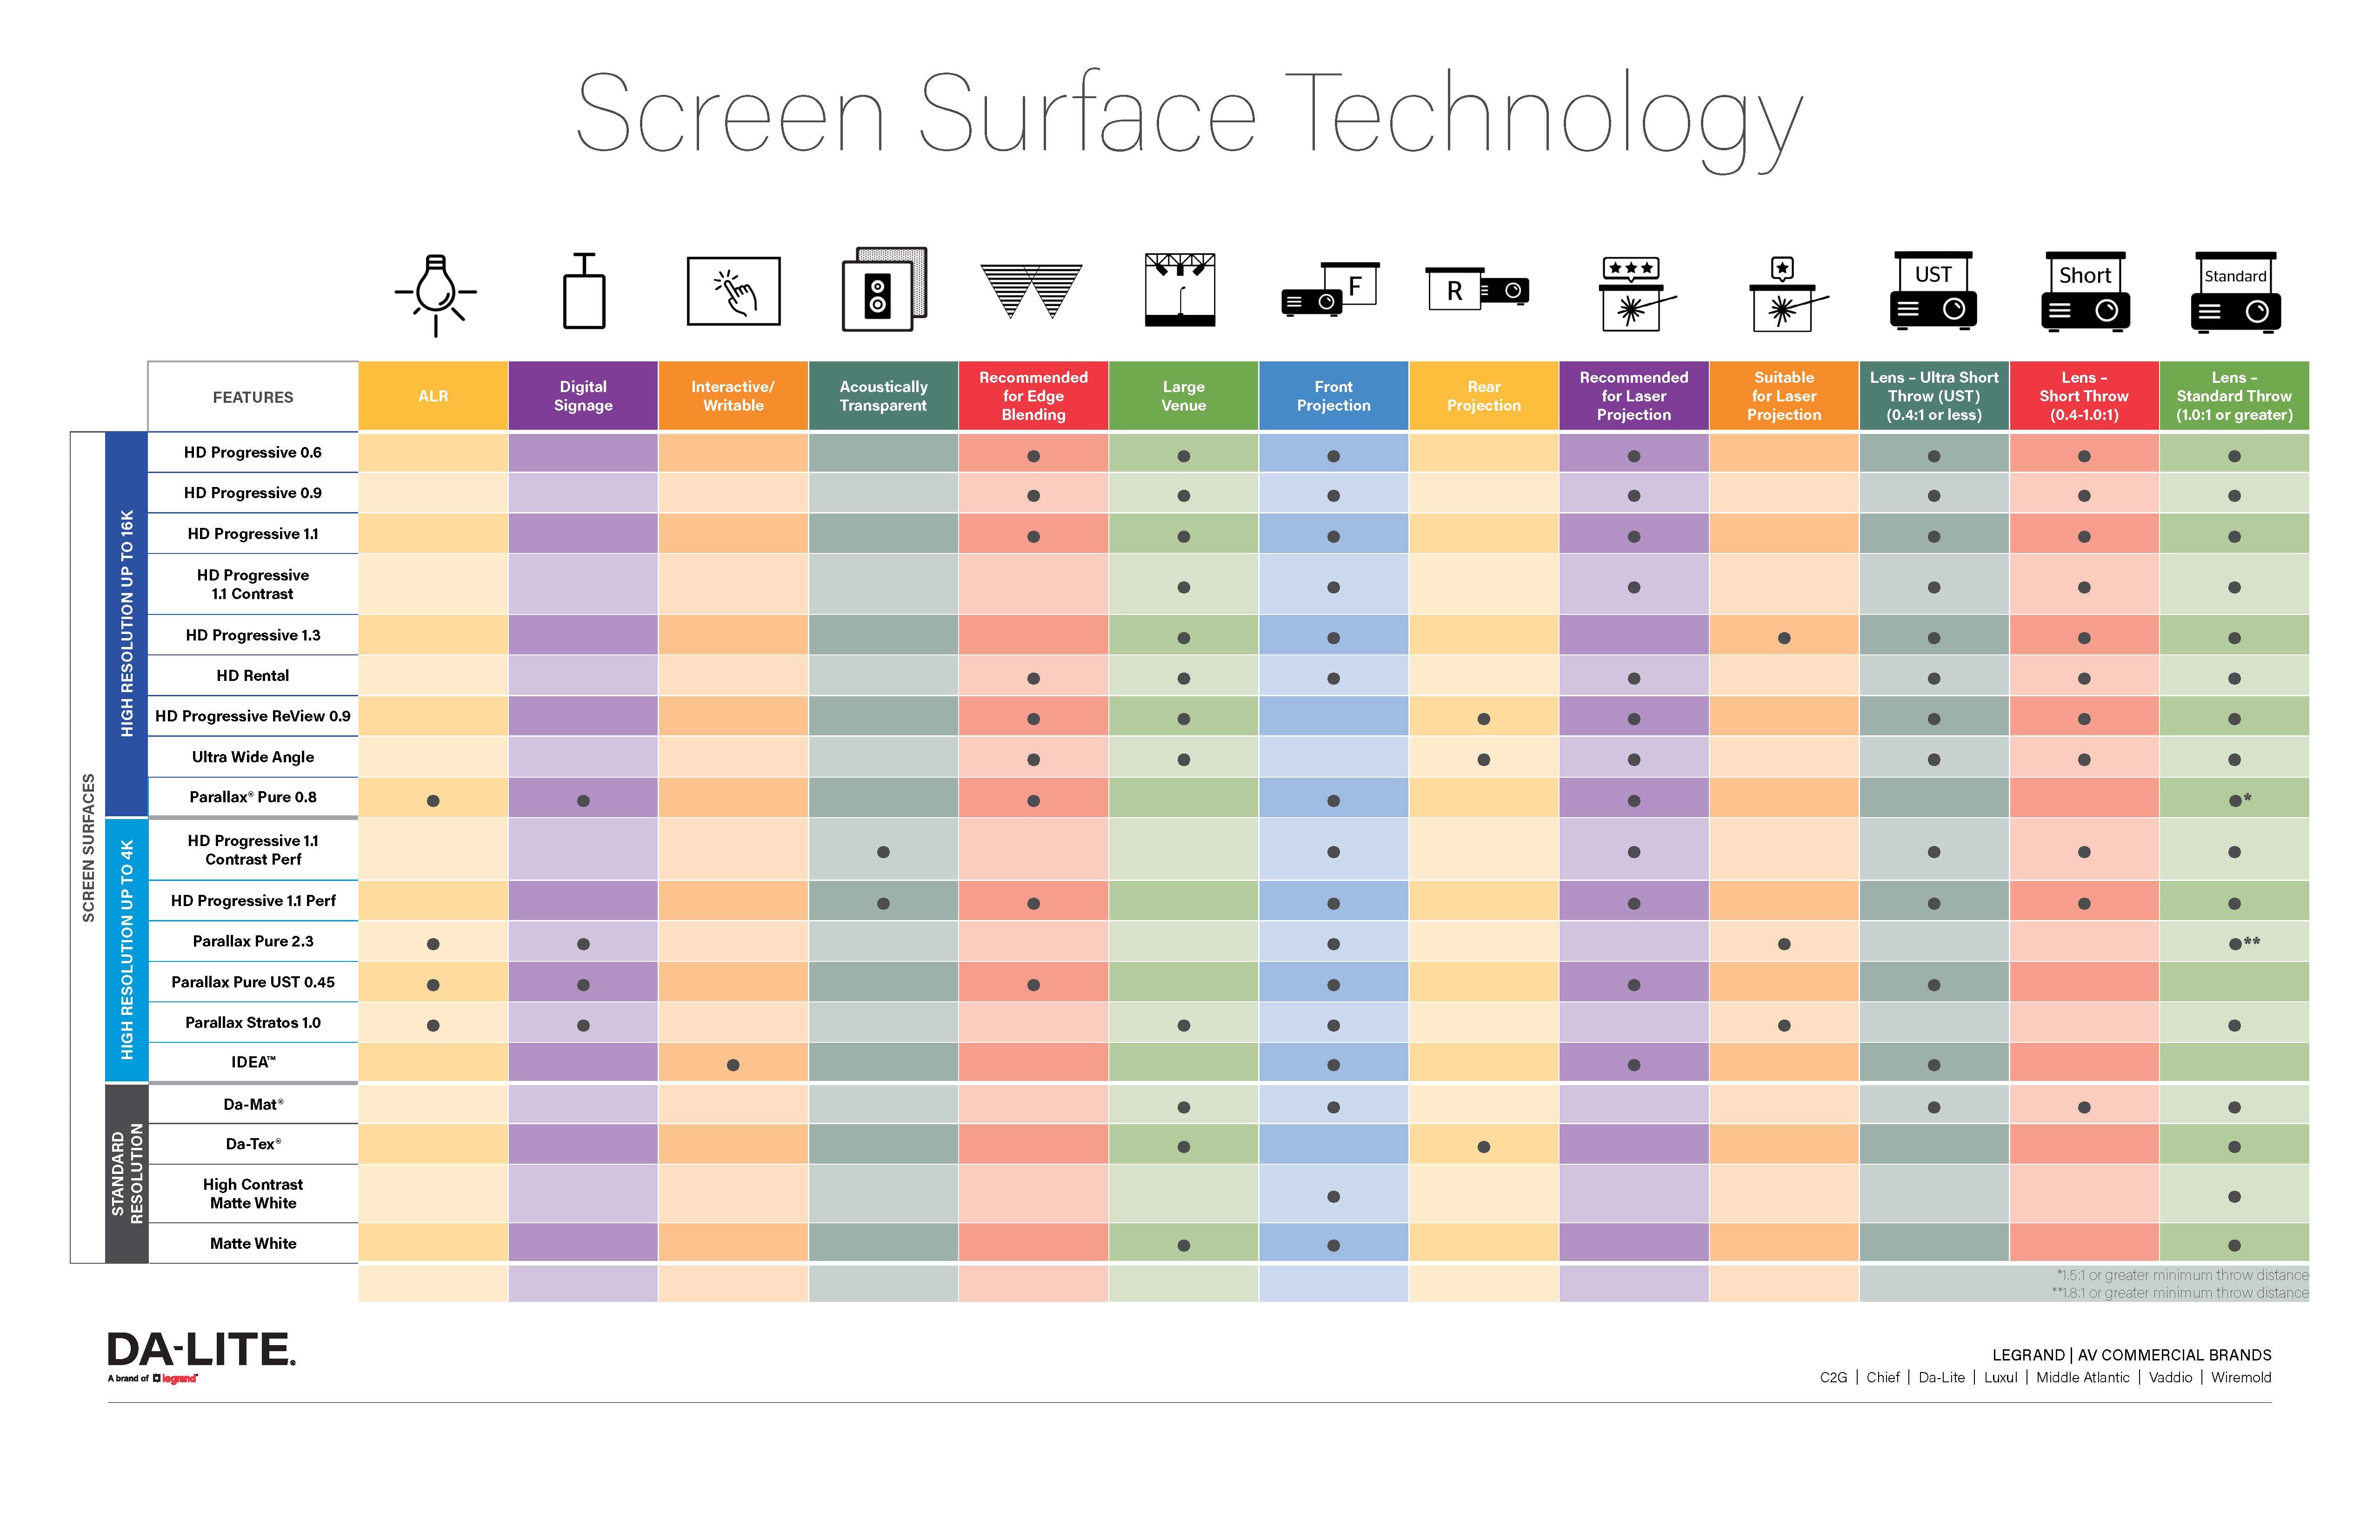Select the Digital Signage feature icon
This screenshot has height=1540, width=2380.
coord(583,298)
